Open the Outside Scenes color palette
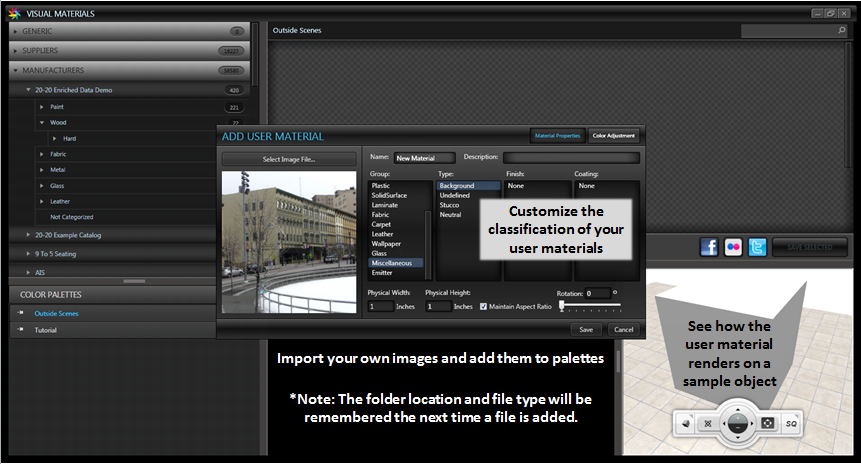This screenshot has height=464, width=861. coord(56,314)
